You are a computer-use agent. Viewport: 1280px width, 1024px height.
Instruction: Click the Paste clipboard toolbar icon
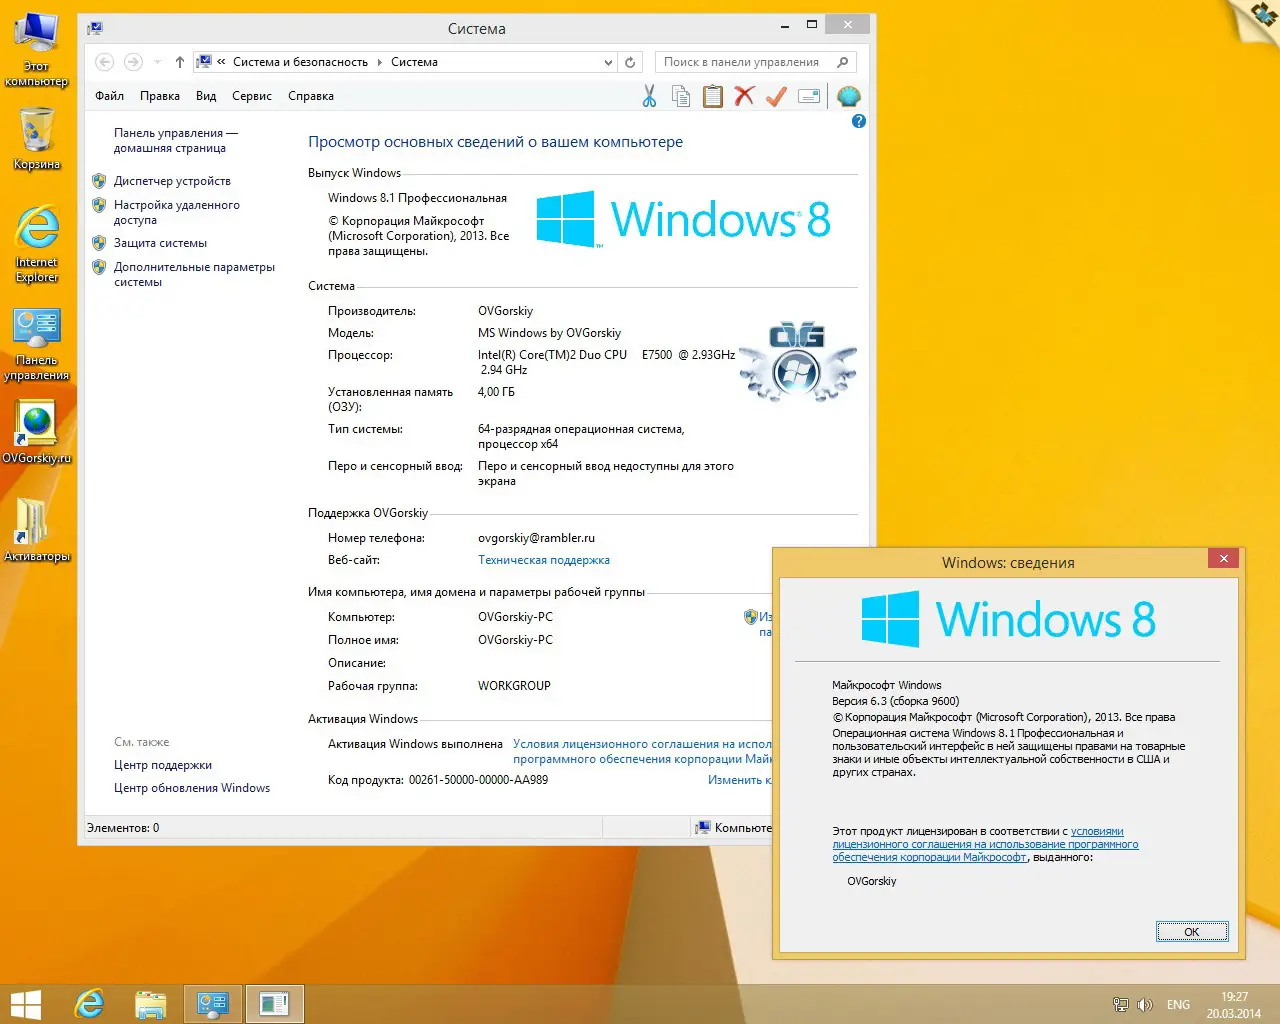pyautogui.click(x=713, y=96)
